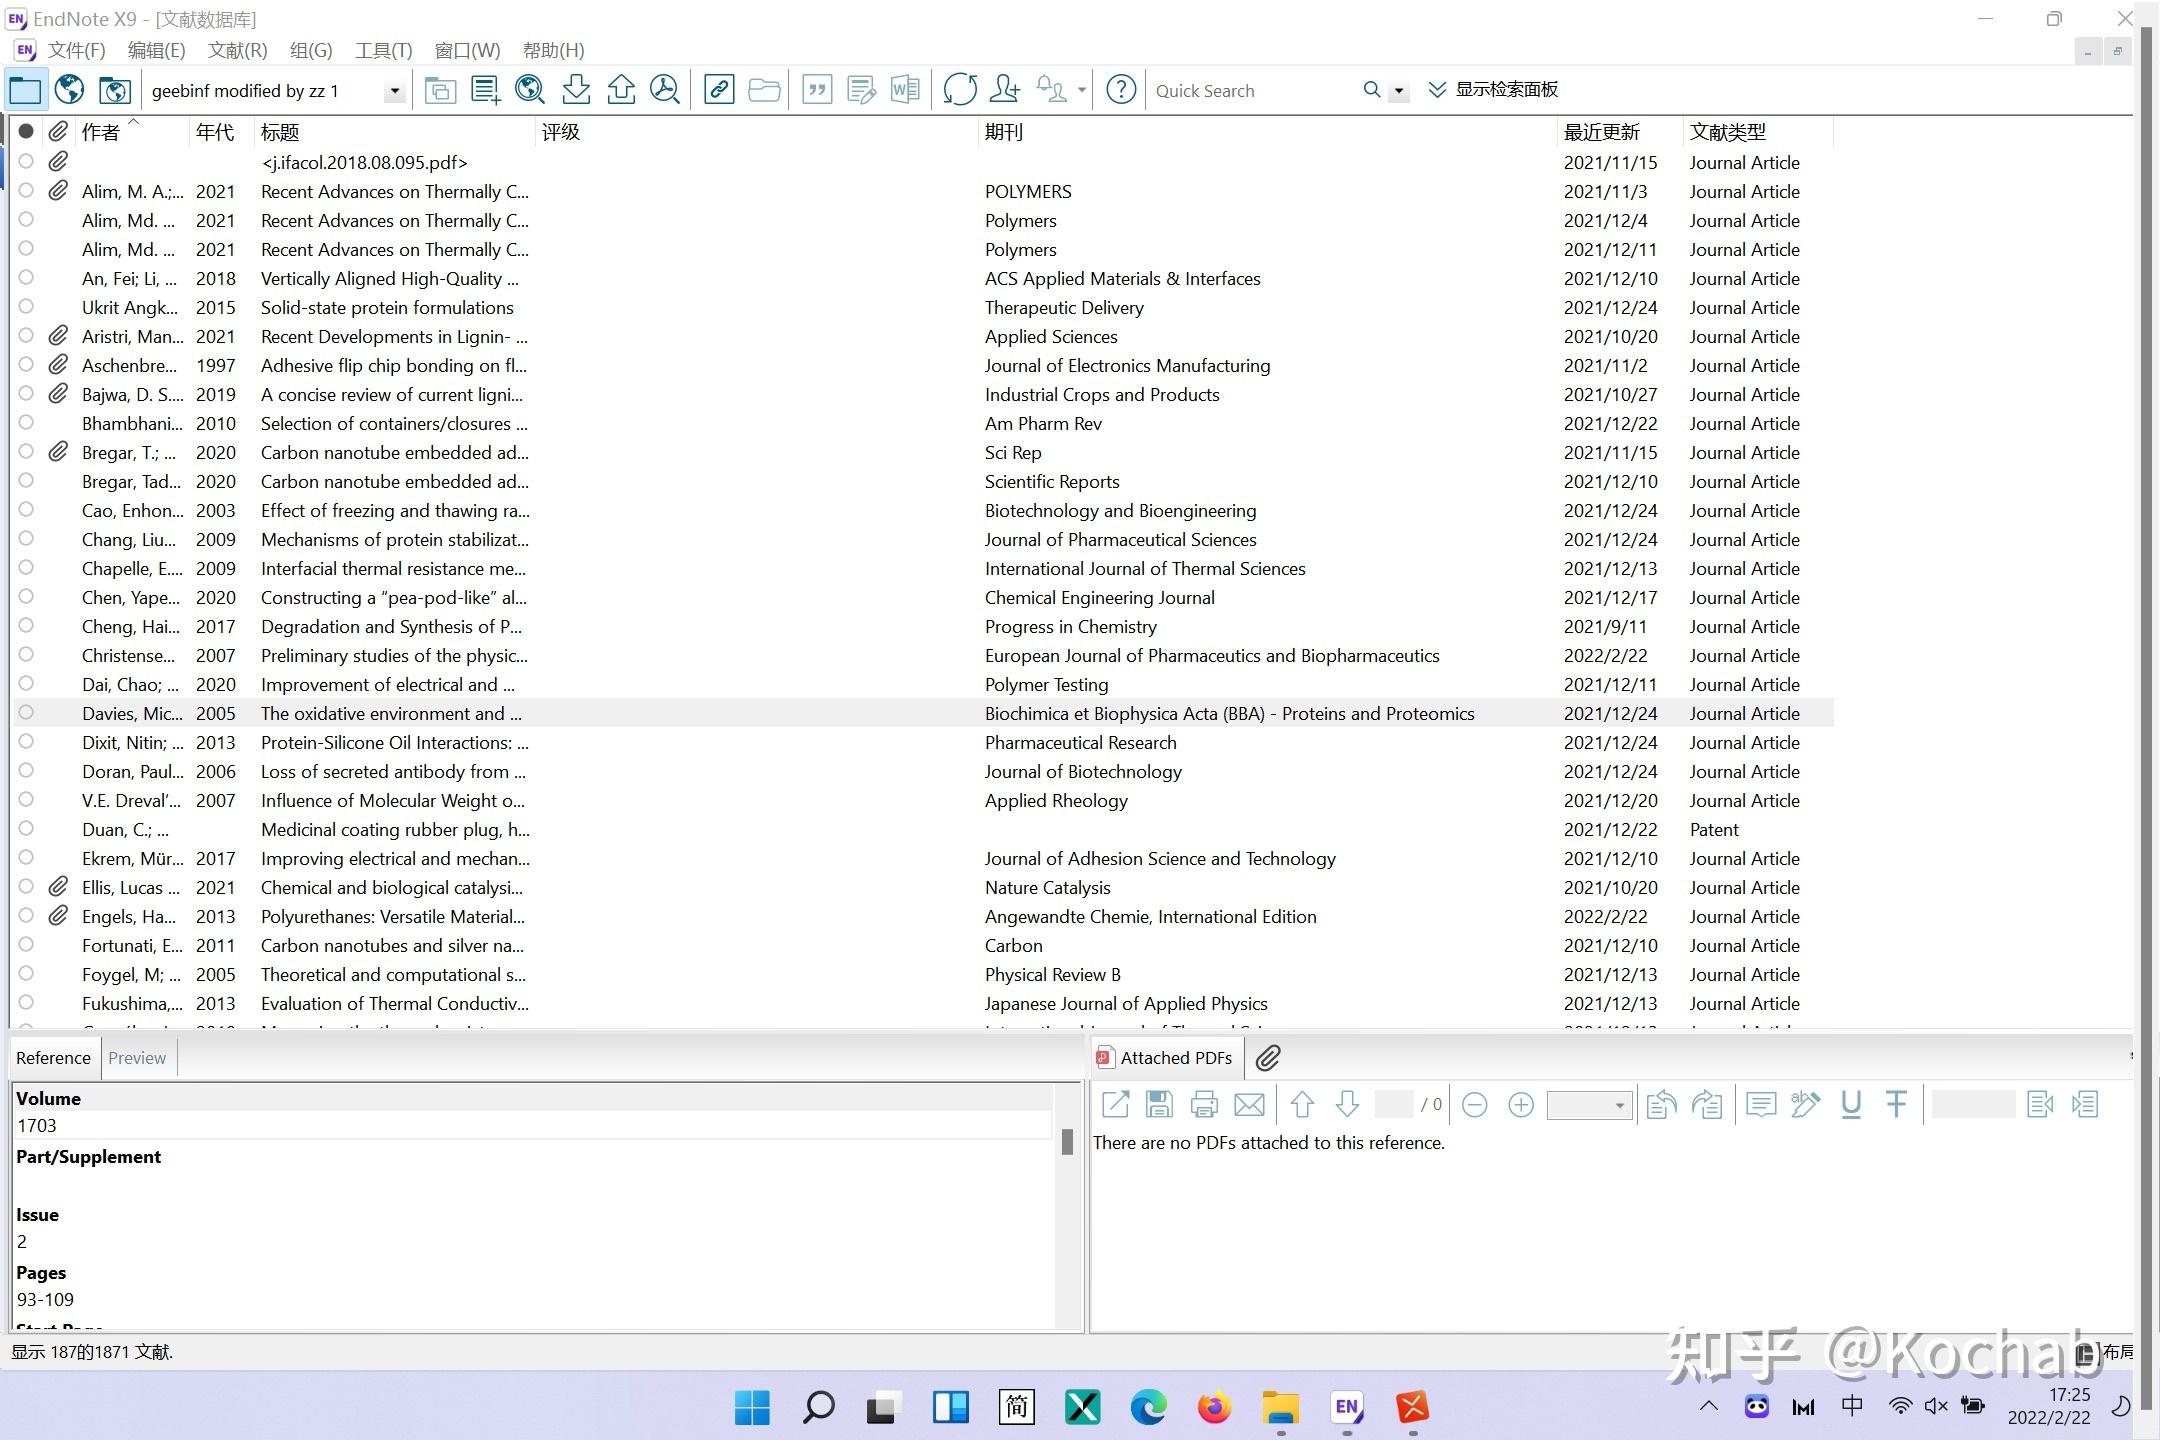Screen dimensions: 2160x1440
Task: Select Online Search mode globe icon
Action: pos(69,90)
